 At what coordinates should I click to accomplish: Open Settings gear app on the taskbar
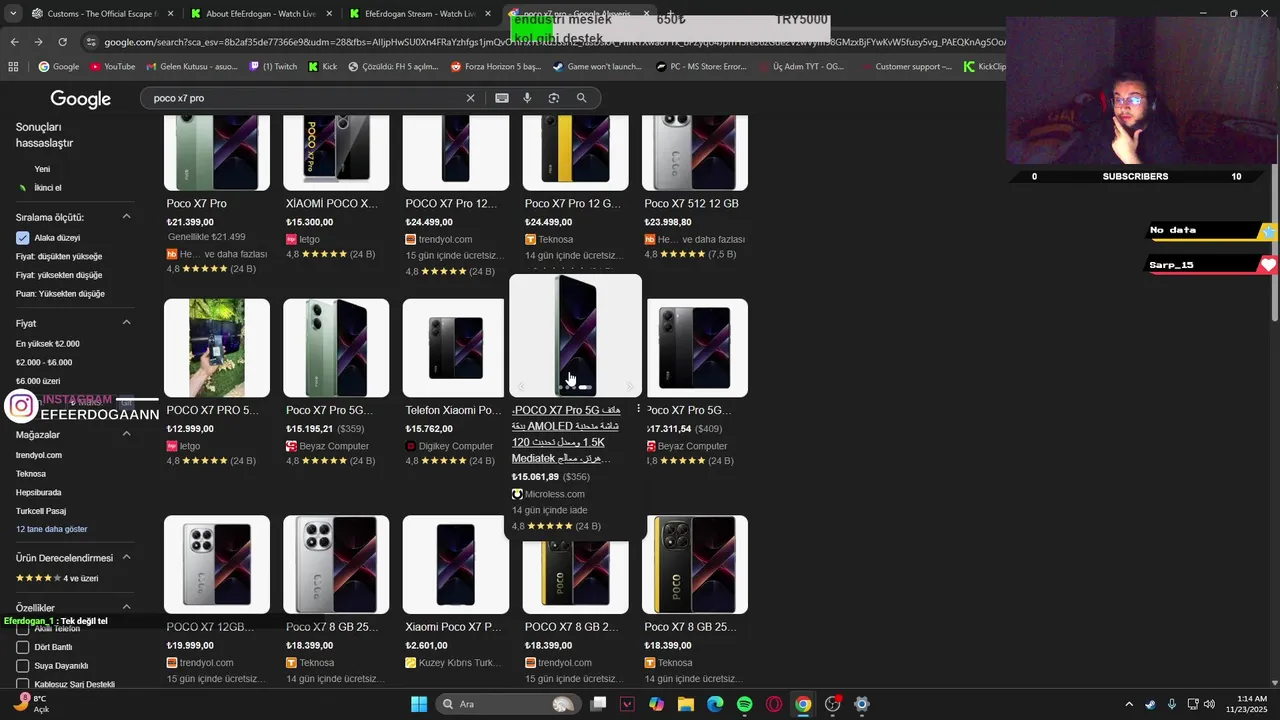pos(862,704)
